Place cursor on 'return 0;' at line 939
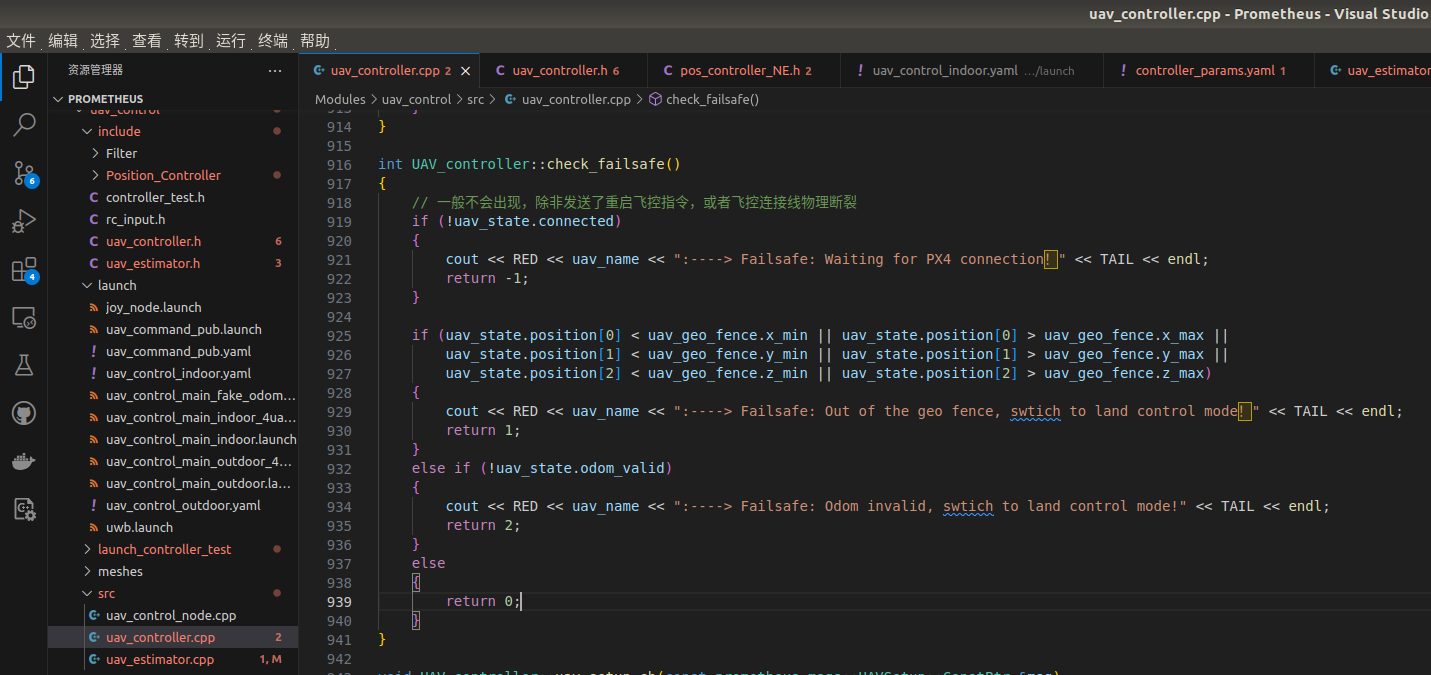 pyautogui.click(x=483, y=601)
